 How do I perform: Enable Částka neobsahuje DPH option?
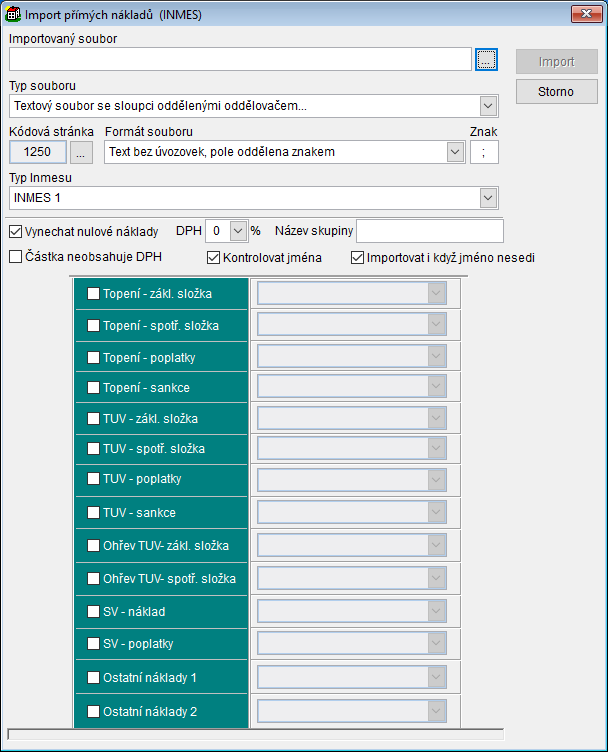coord(16,257)
